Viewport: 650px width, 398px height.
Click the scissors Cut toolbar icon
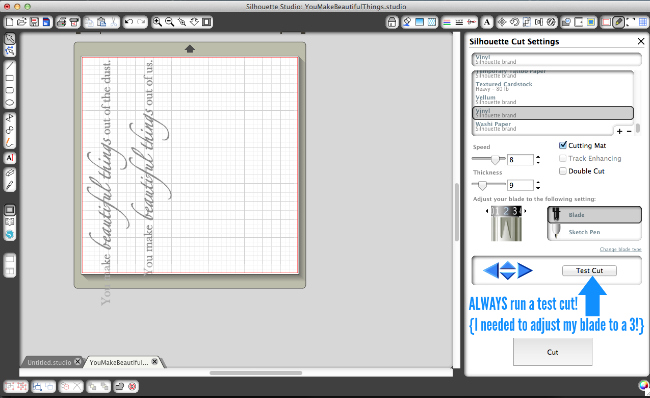(114, 22)
